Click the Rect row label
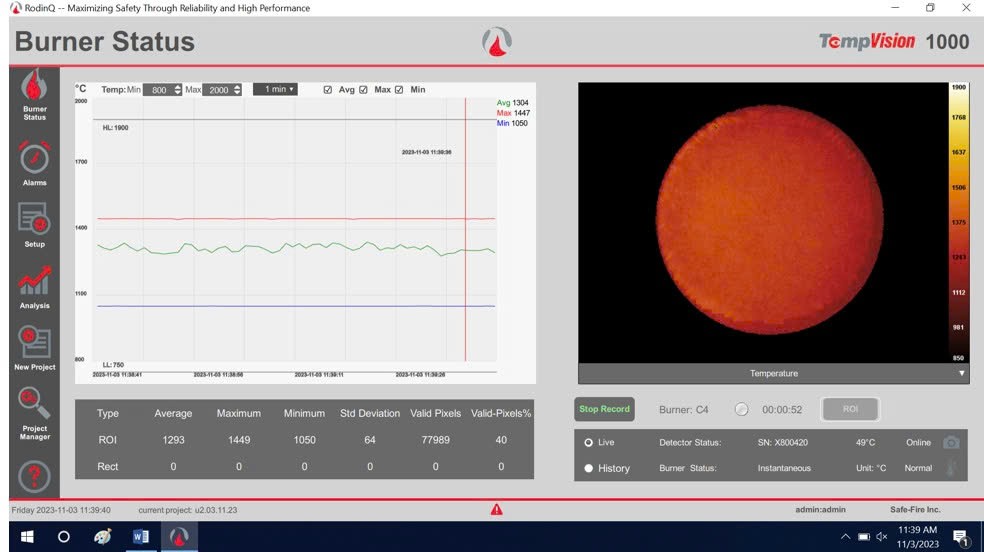The width and height of the screenshot is (984, 552). (x=107, y=466)
